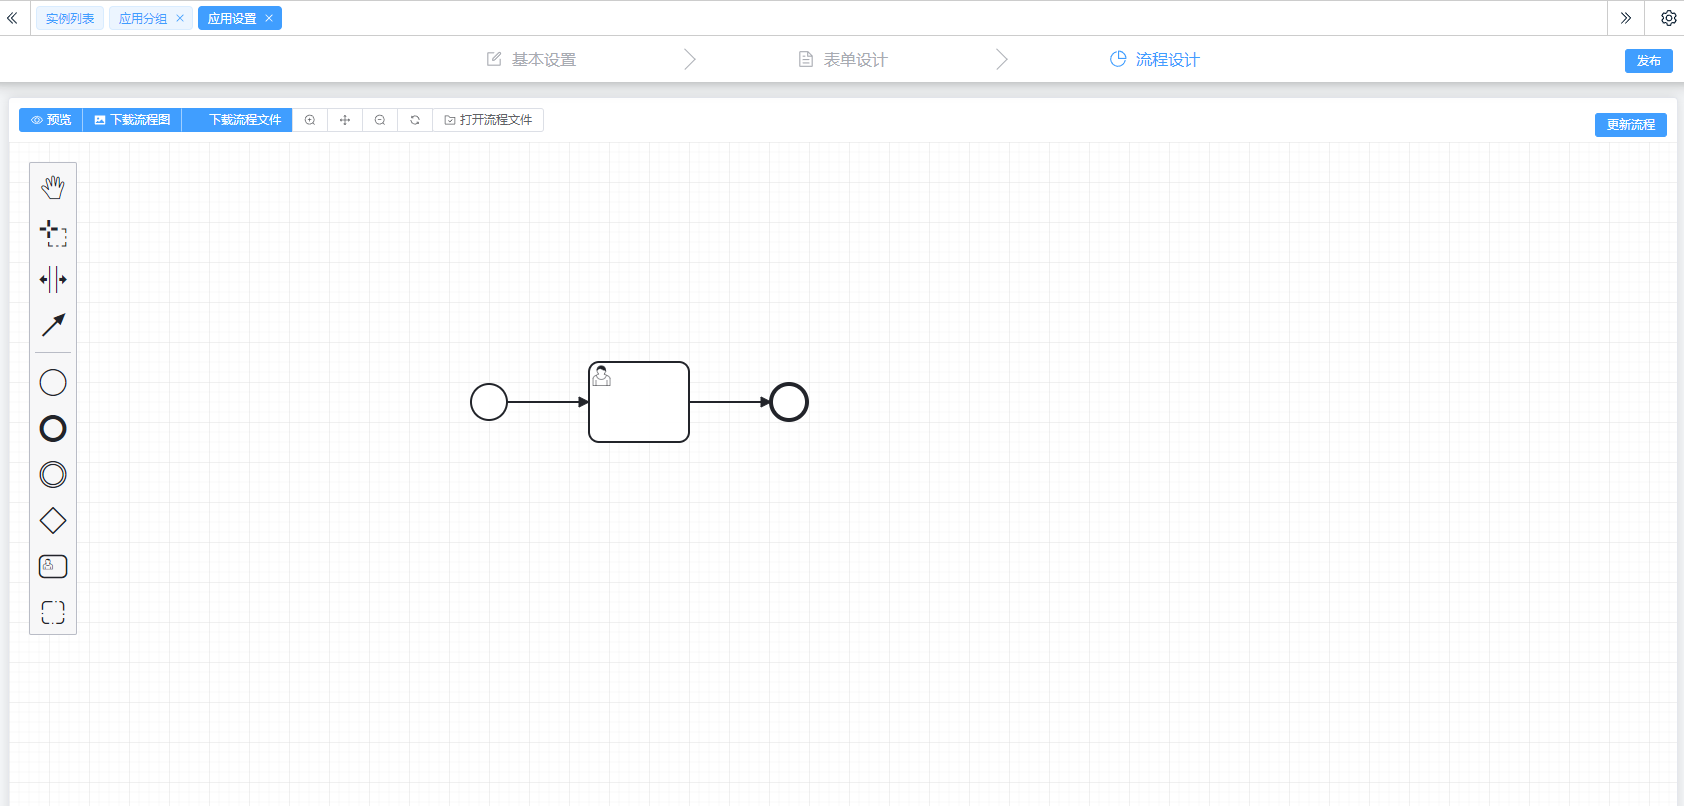This screenshot has height=806, width=1684.
Task: Click the 更新流程 button
Action: click(x=1631, y=125)
